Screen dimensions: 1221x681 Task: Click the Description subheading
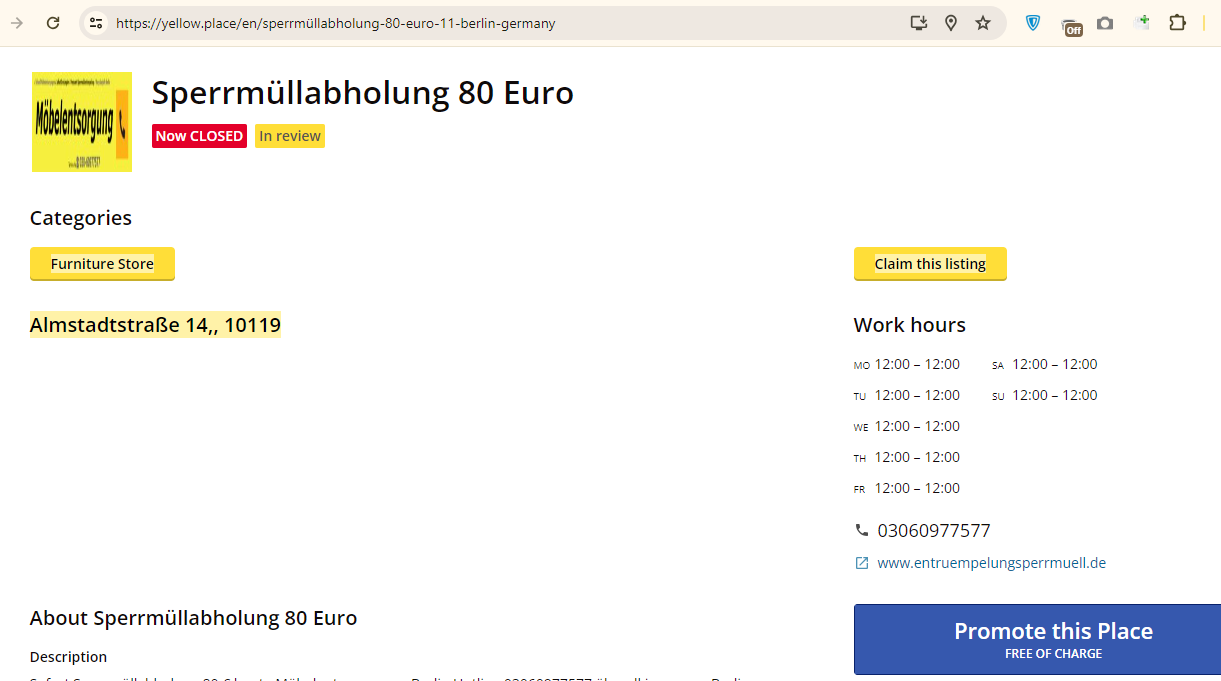pos(68,657)
